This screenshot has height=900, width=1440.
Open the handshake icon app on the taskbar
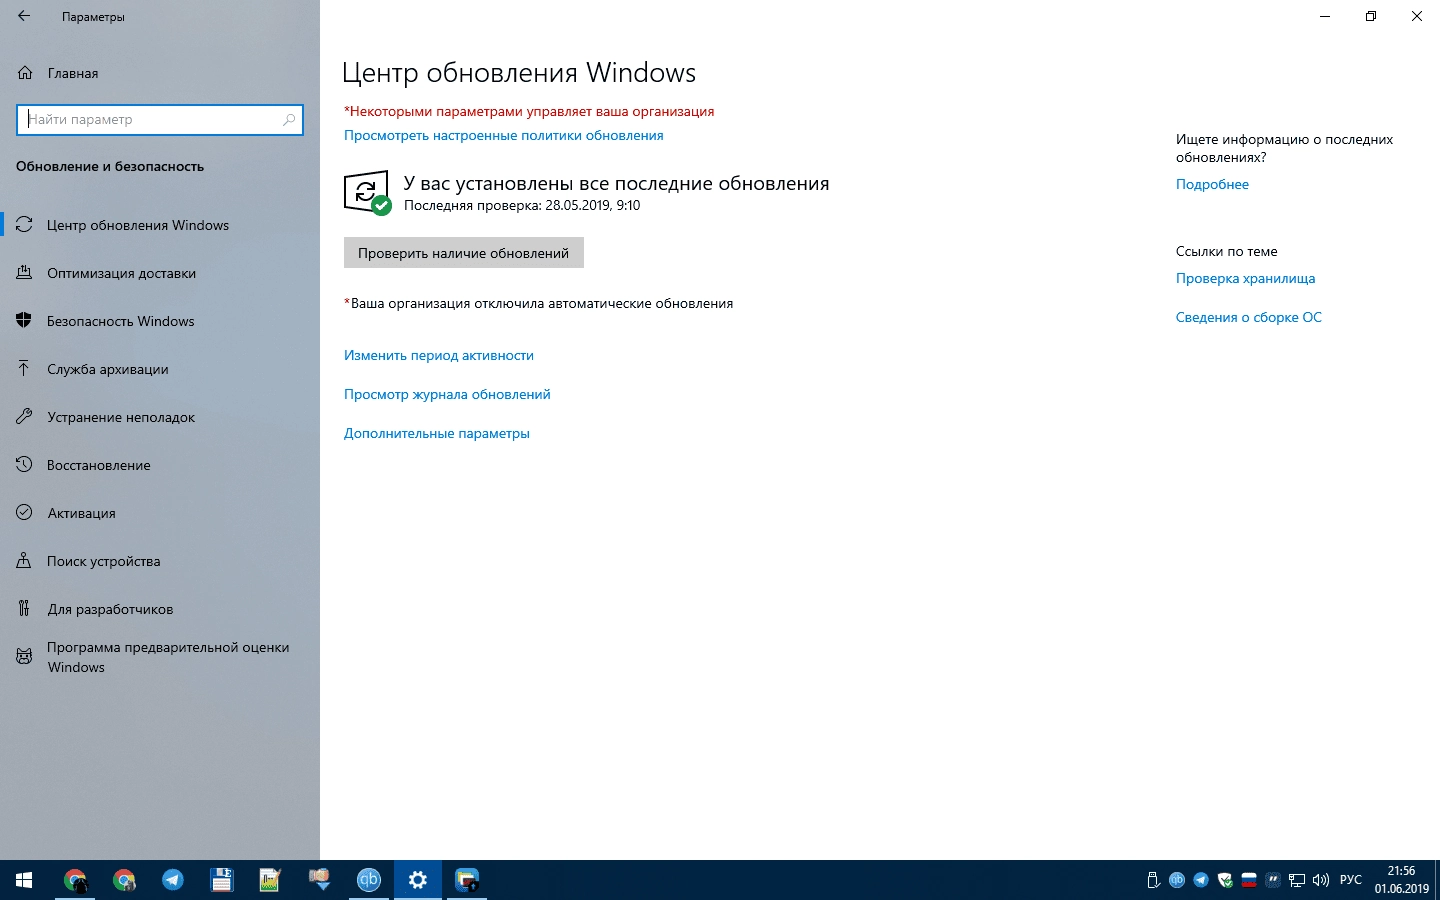[319, 880]
